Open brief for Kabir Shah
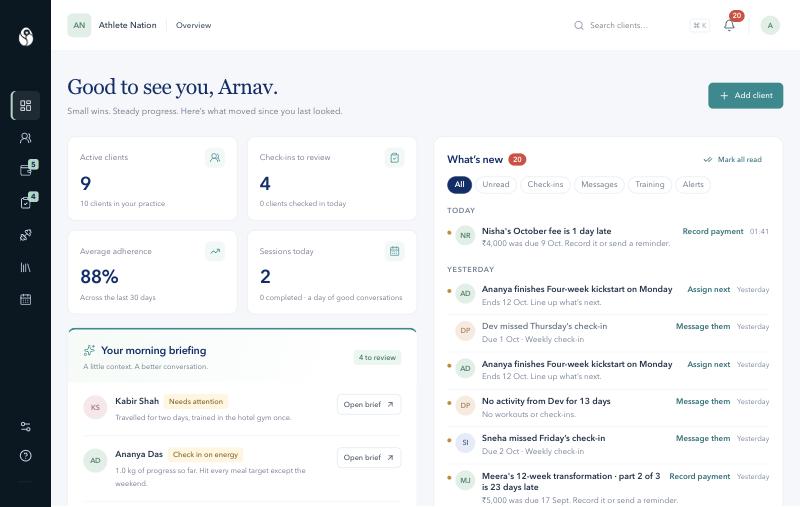The image size is (800, 507). click(369, 404)
